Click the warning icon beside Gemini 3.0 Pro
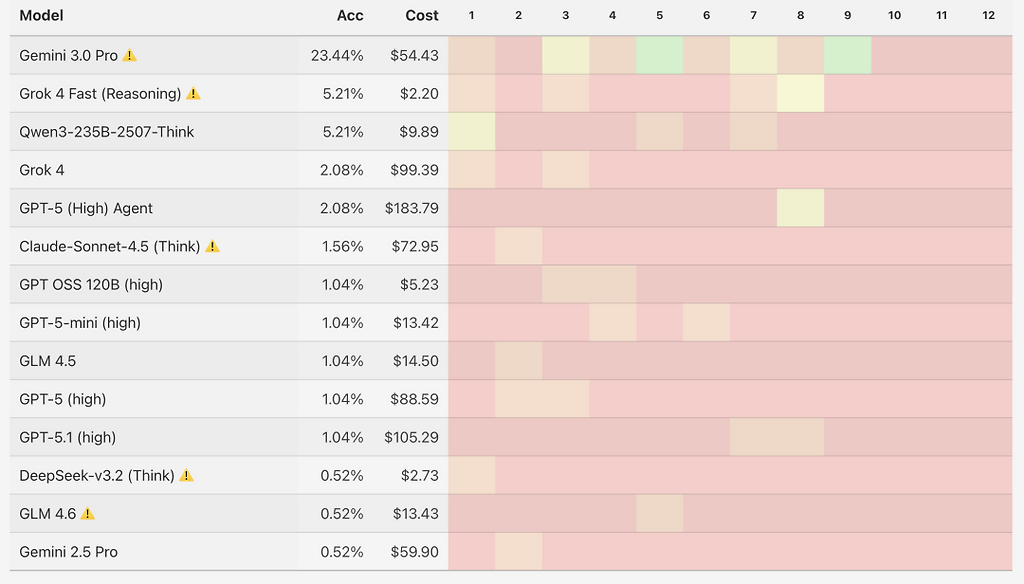Image resolution: width=1024 pixels, height=584 pixels. (x=130, y=56)
